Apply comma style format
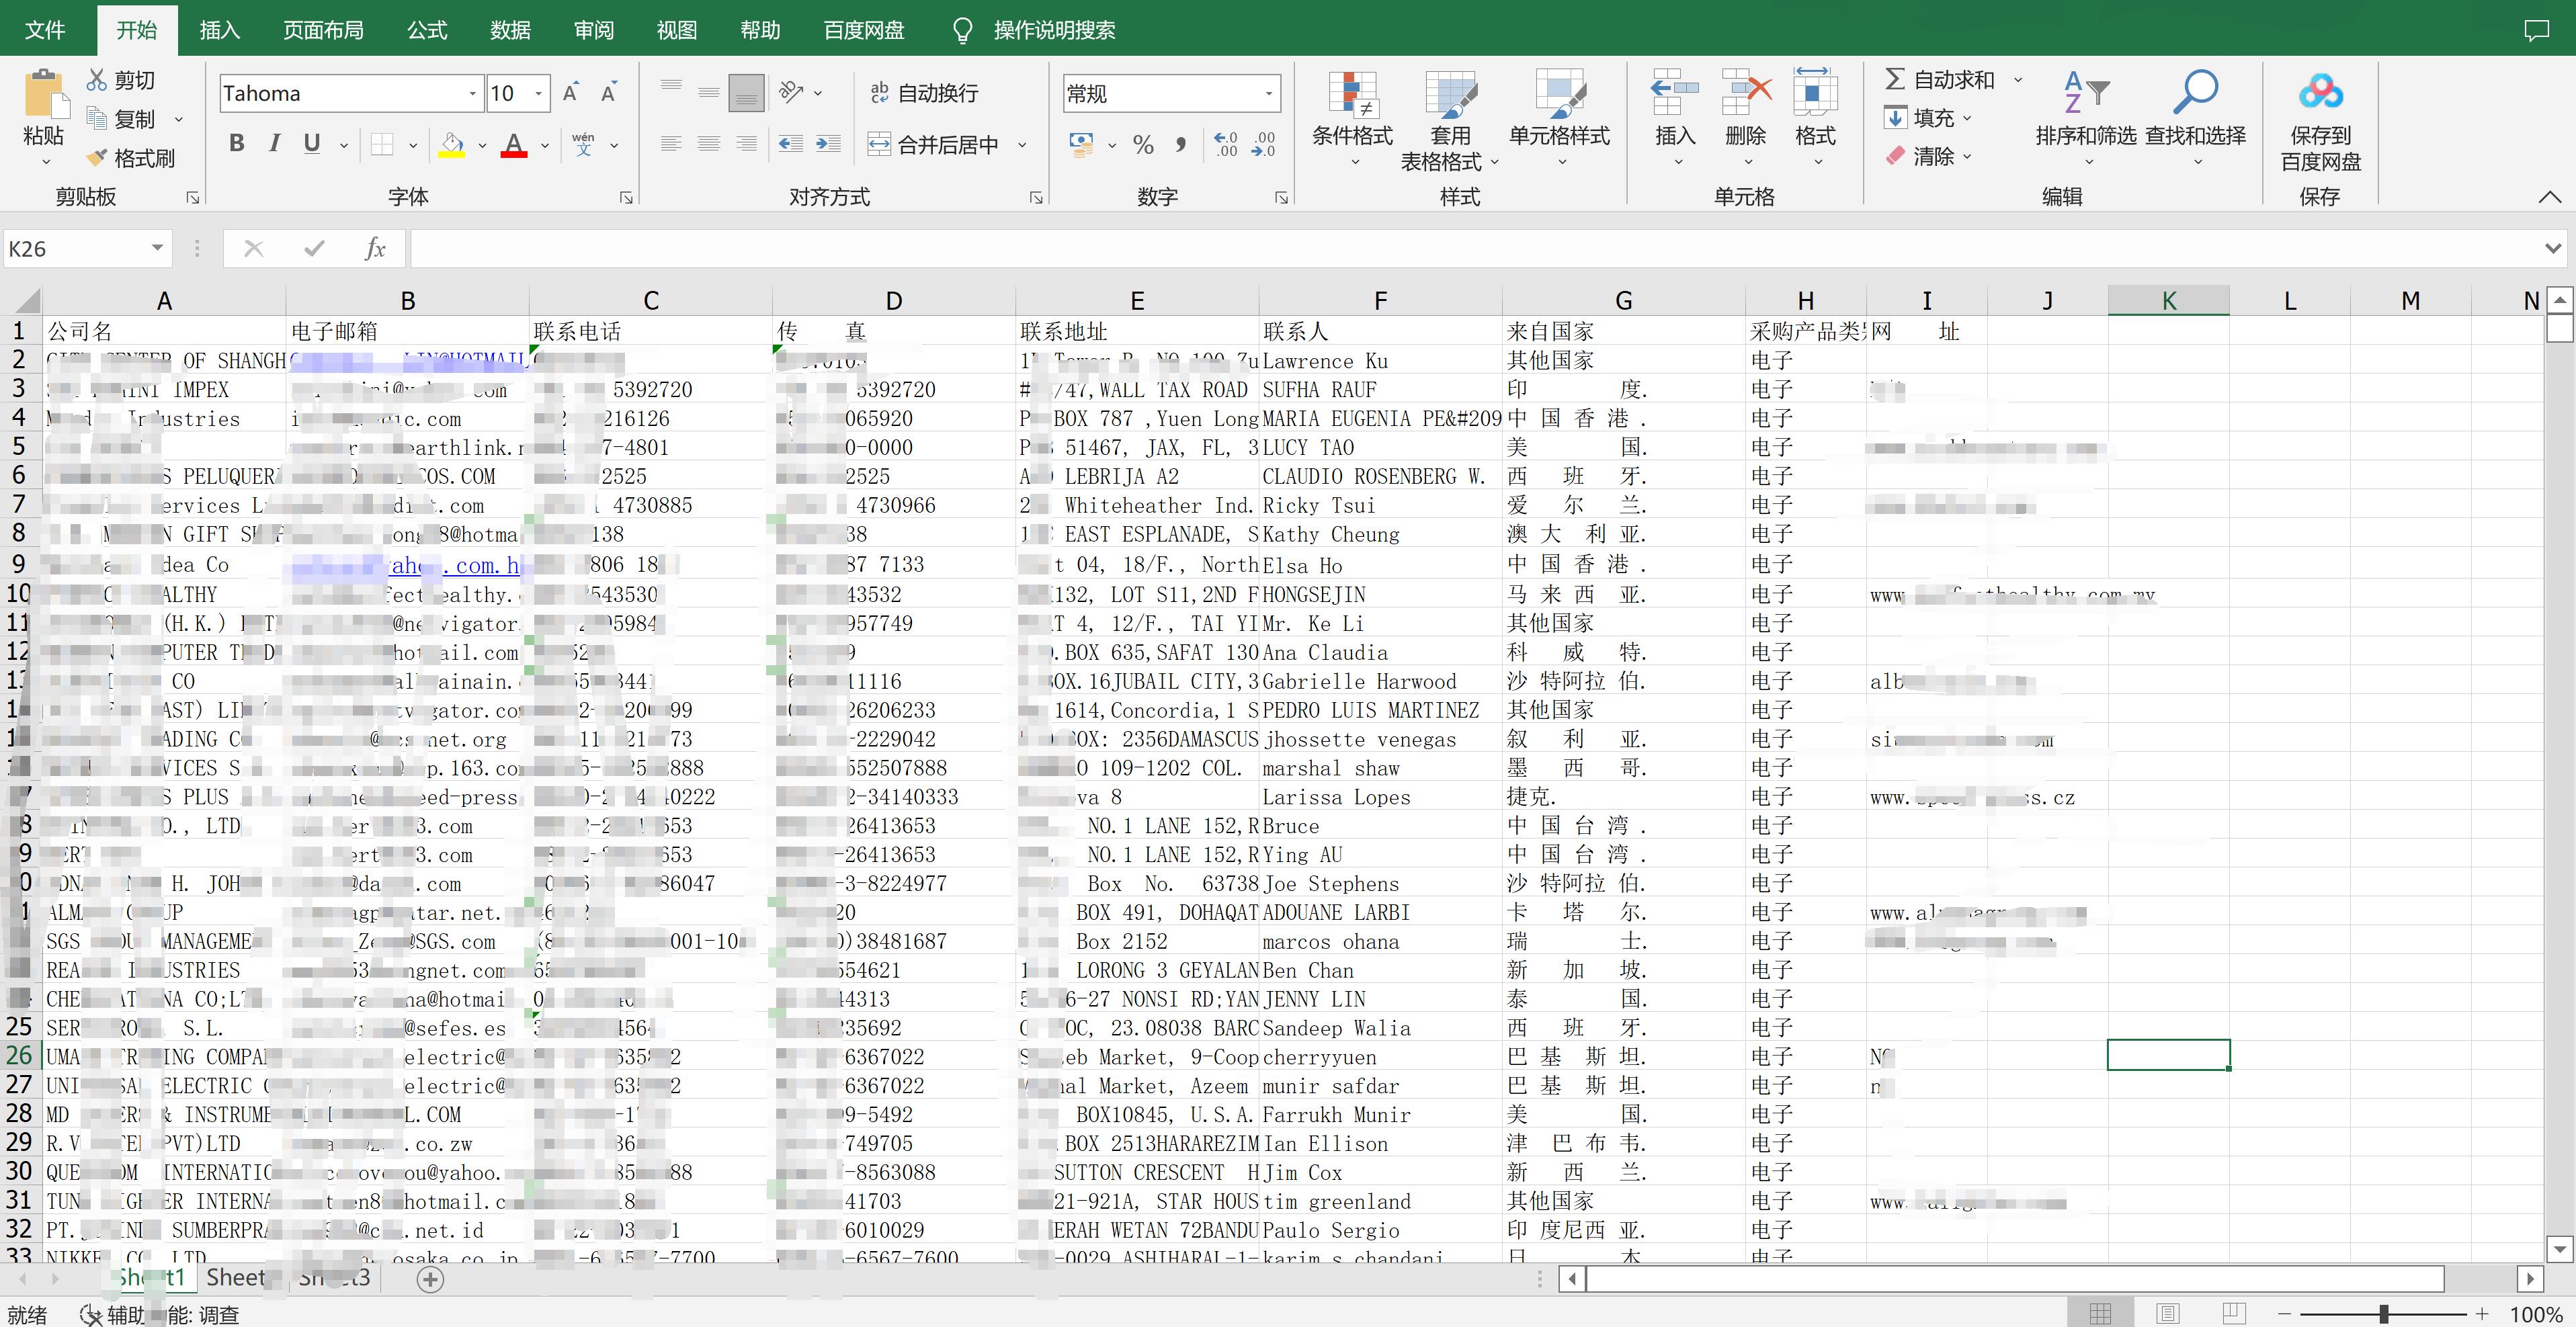 1181,145
